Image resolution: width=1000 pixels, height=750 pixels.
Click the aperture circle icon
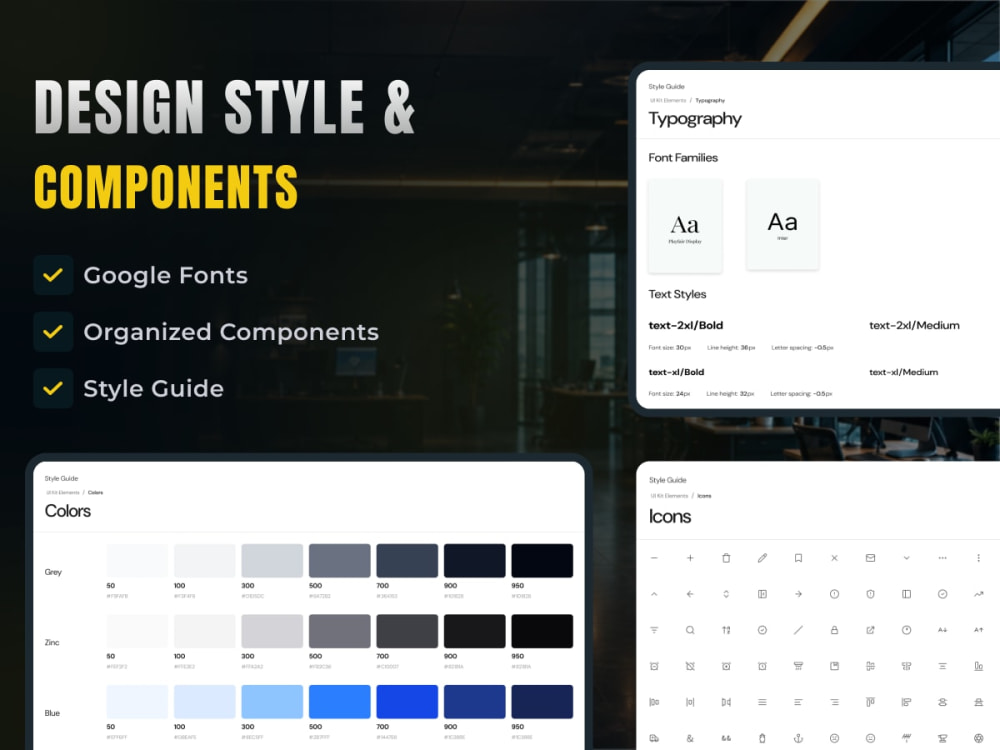click(978, 739)
